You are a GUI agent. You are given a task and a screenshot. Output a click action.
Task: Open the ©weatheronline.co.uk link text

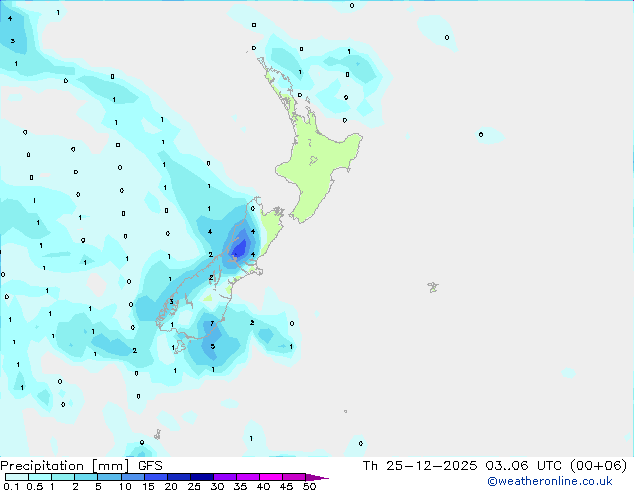[x=549, y=481]
